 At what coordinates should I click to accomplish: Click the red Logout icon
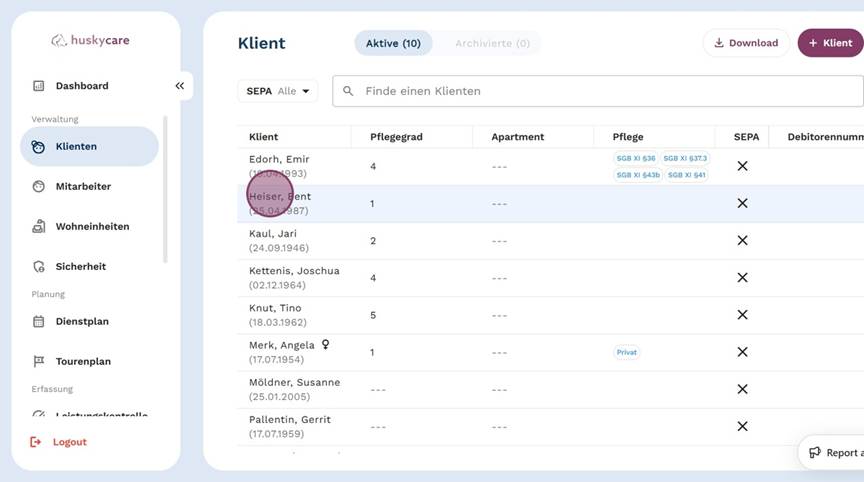coord(37,442)
